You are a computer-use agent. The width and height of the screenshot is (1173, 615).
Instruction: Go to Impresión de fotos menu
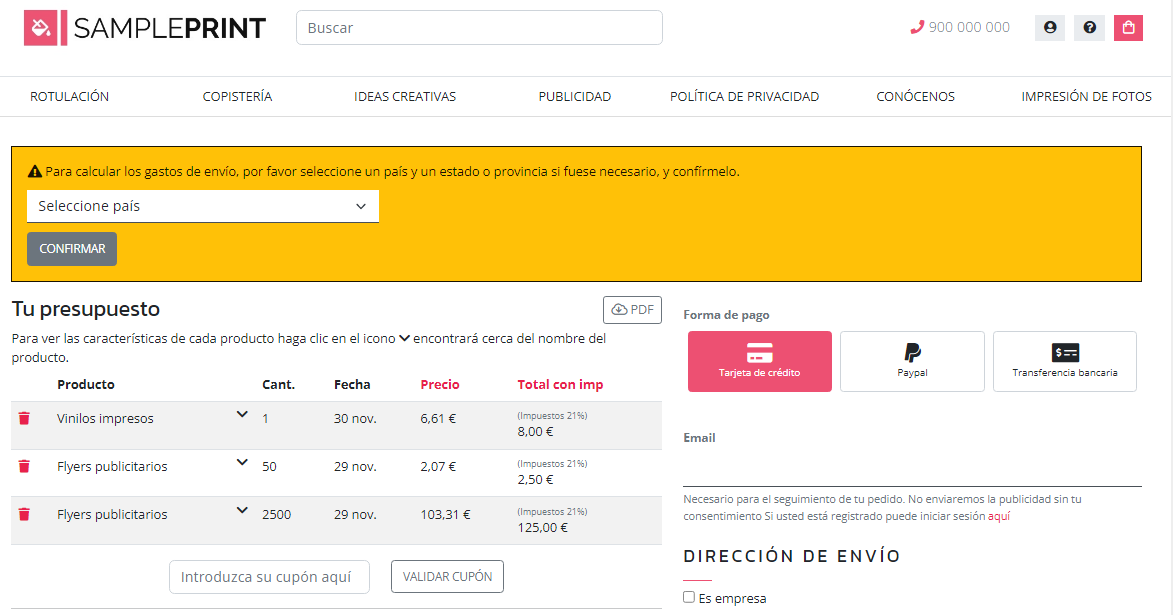click(x=1086, y=97)
